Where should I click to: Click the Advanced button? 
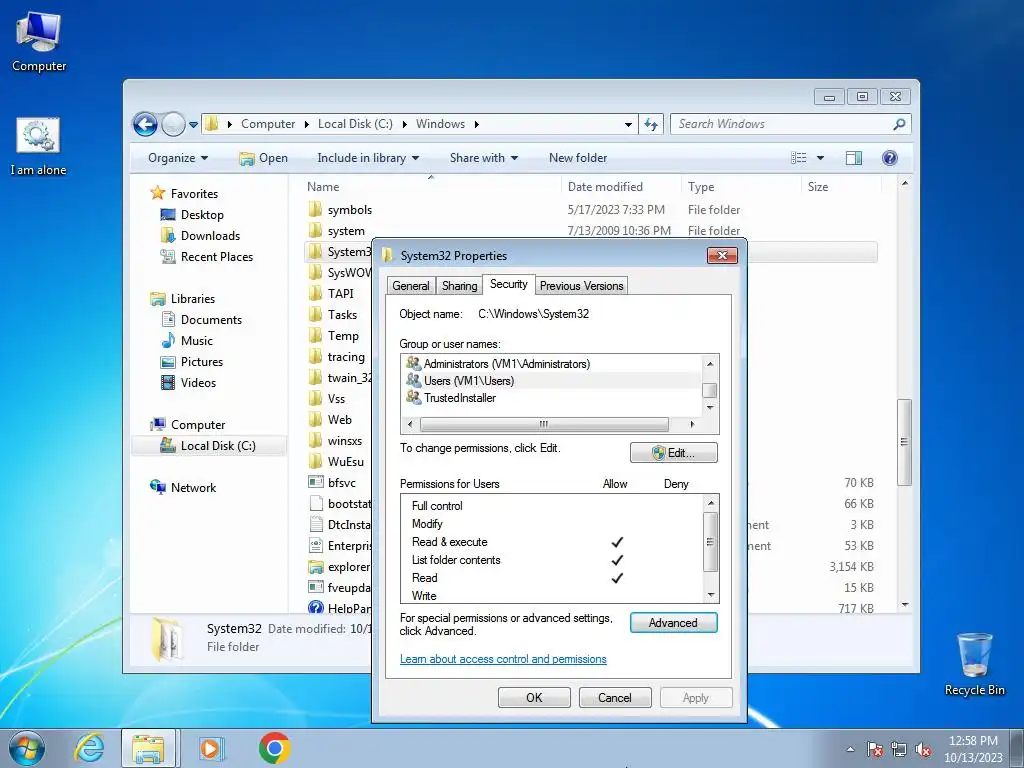pos(673,623)
